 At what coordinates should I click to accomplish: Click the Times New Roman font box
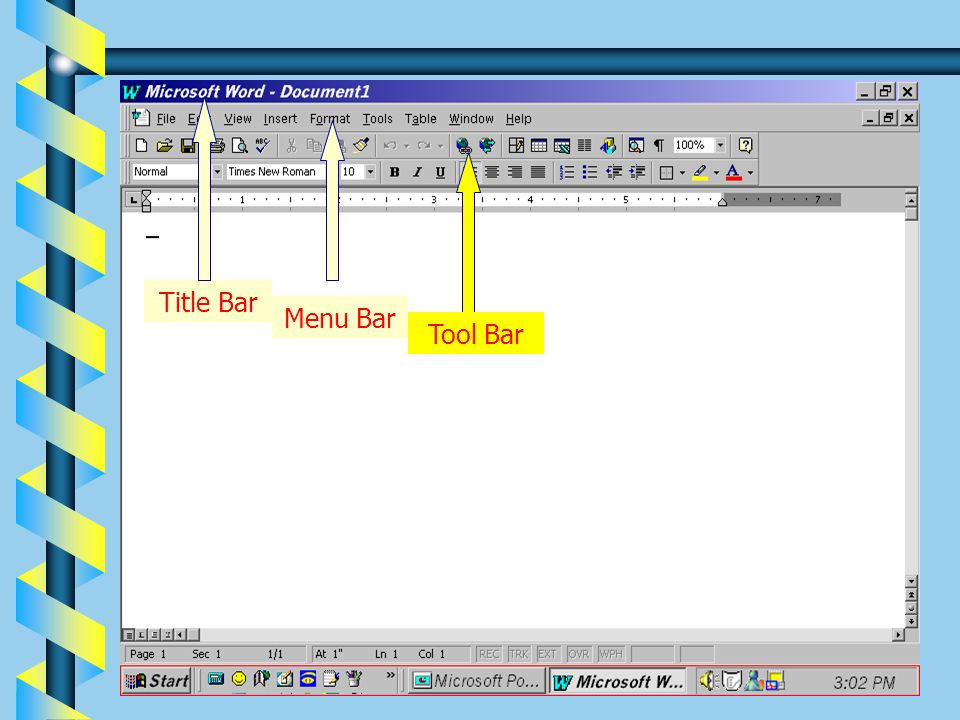point(276,172)
